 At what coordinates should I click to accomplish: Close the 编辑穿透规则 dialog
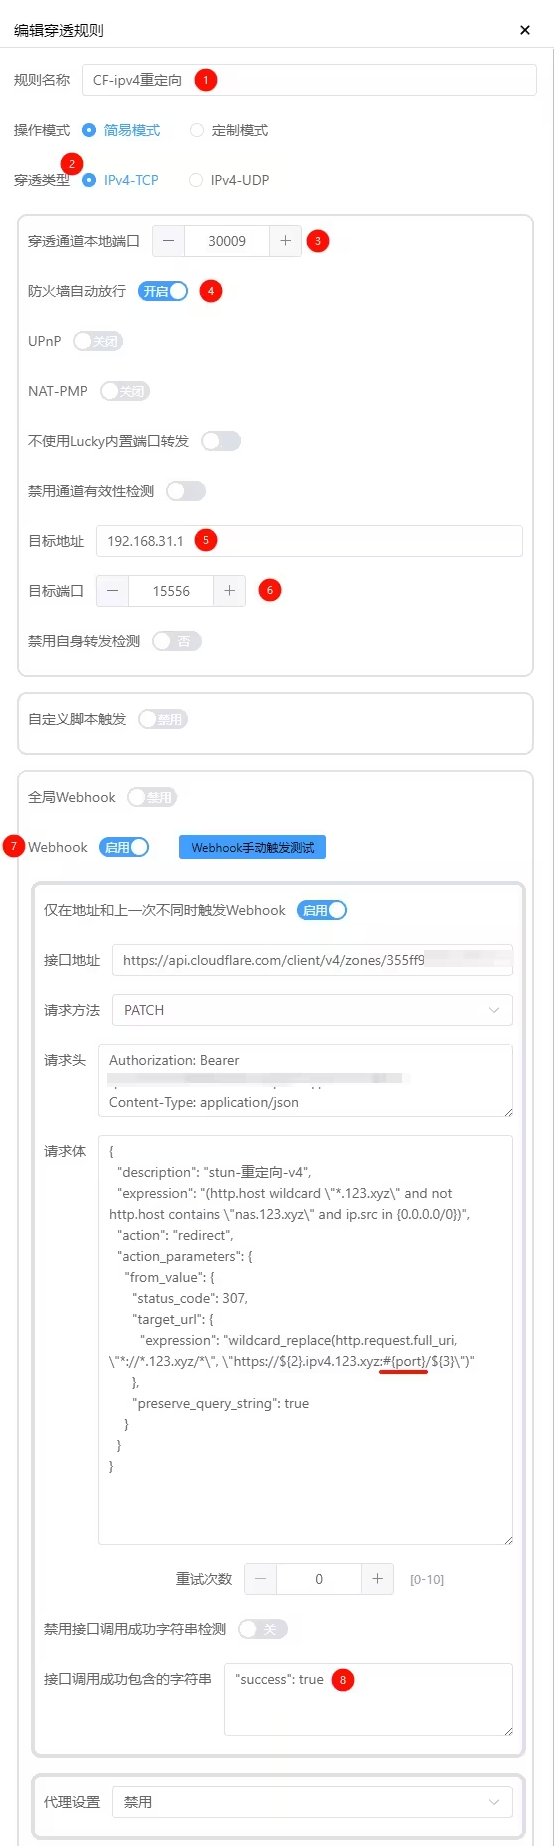pos(525,30)
